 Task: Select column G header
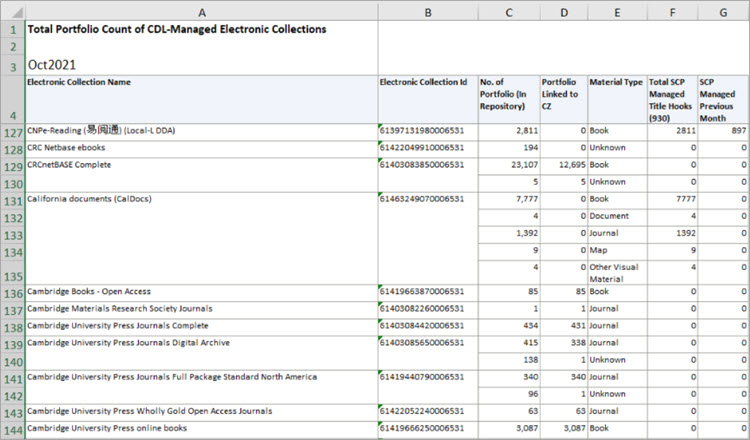pyautogui.click(x=723, y=12)
